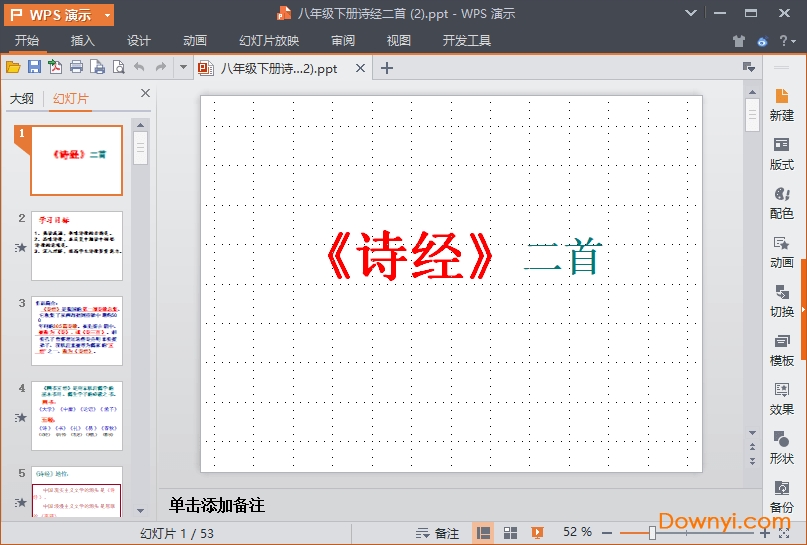The height and width of the screenshot is (545, 807).
Task: Click the Print icon
Action: click(76, 67)
